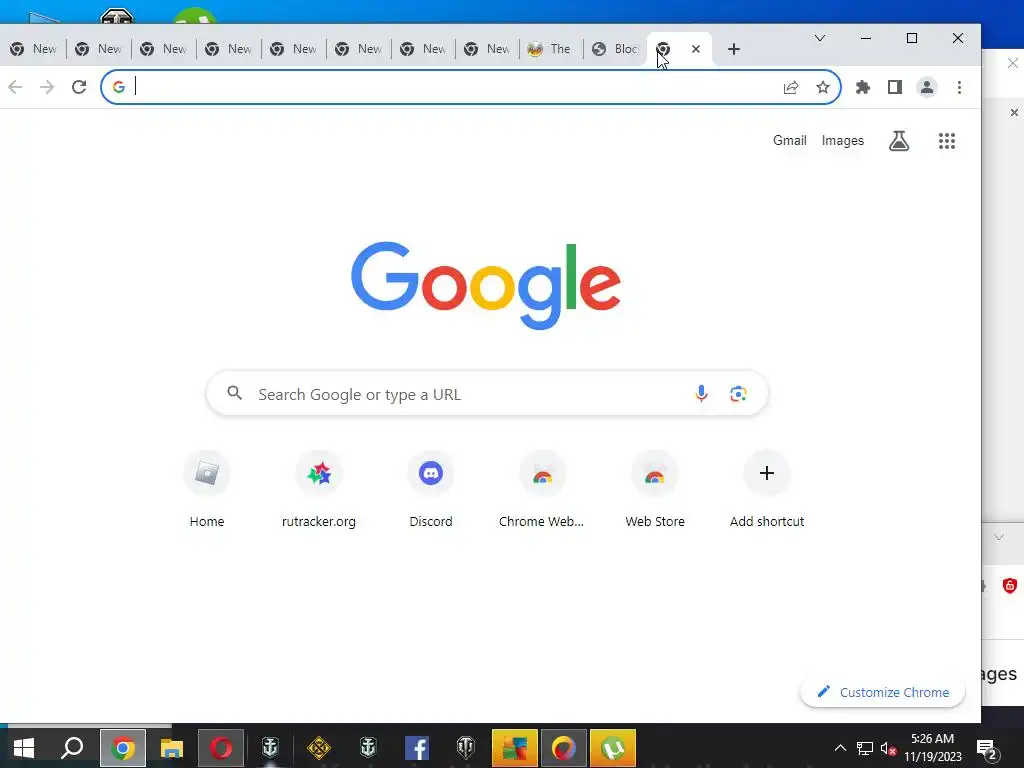The image size is (1024, 768).
Task: Open Facebook from the taskbar
Action: tap(417, 748)
